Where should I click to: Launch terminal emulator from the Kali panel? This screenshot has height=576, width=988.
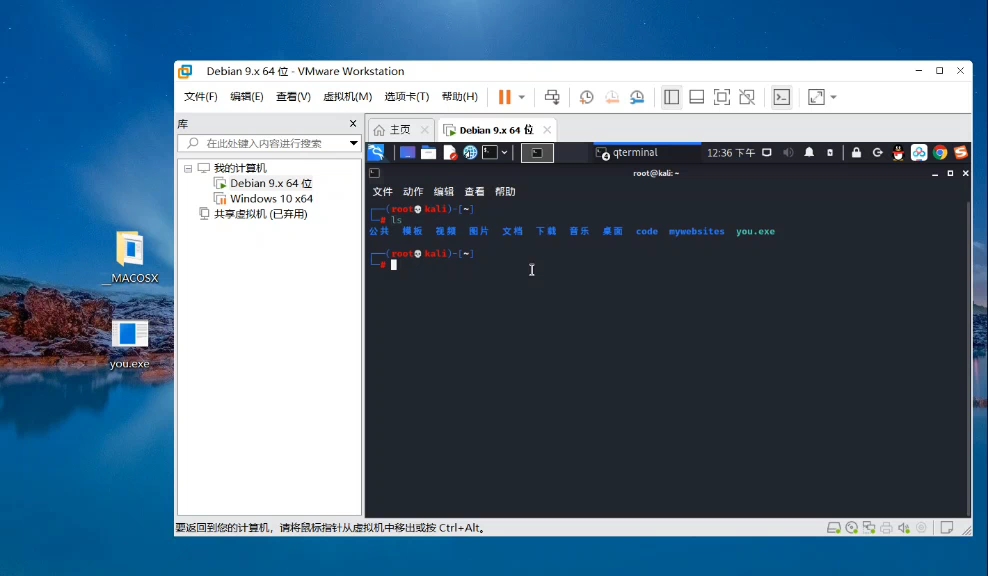pyautogui.click(x=490, y=153)
